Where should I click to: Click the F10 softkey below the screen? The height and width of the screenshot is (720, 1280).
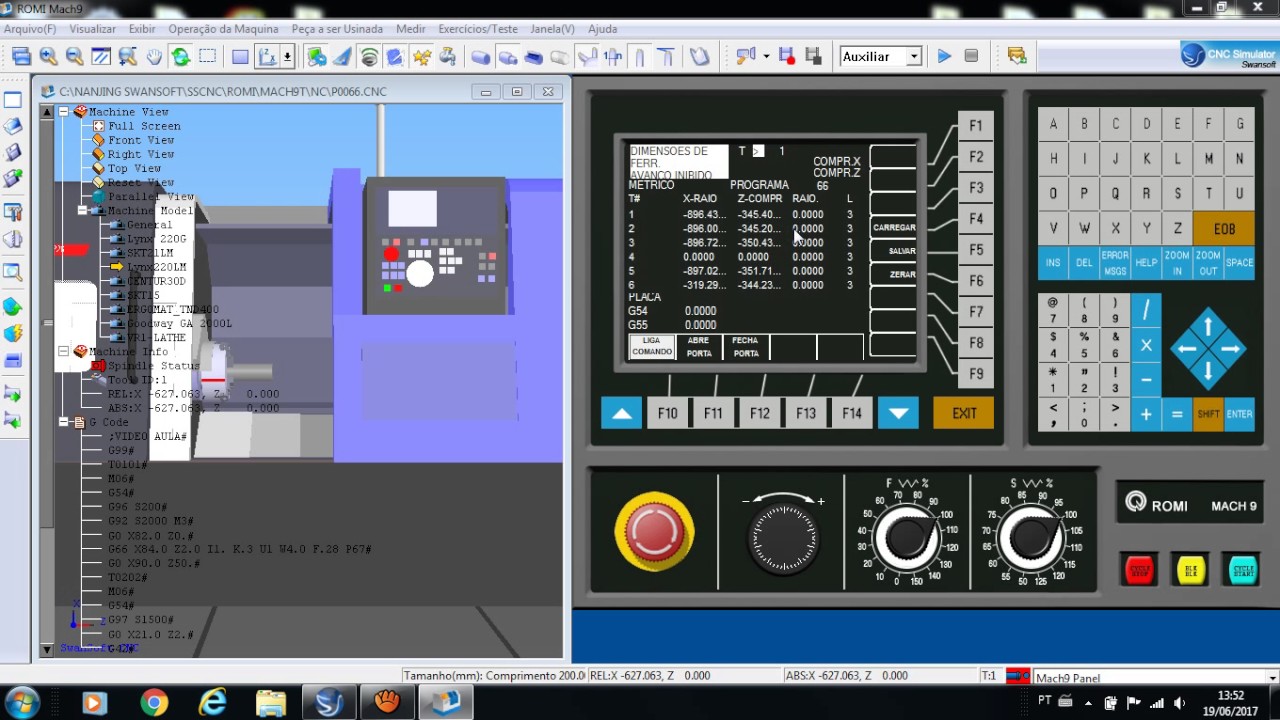tap(667, 413)
